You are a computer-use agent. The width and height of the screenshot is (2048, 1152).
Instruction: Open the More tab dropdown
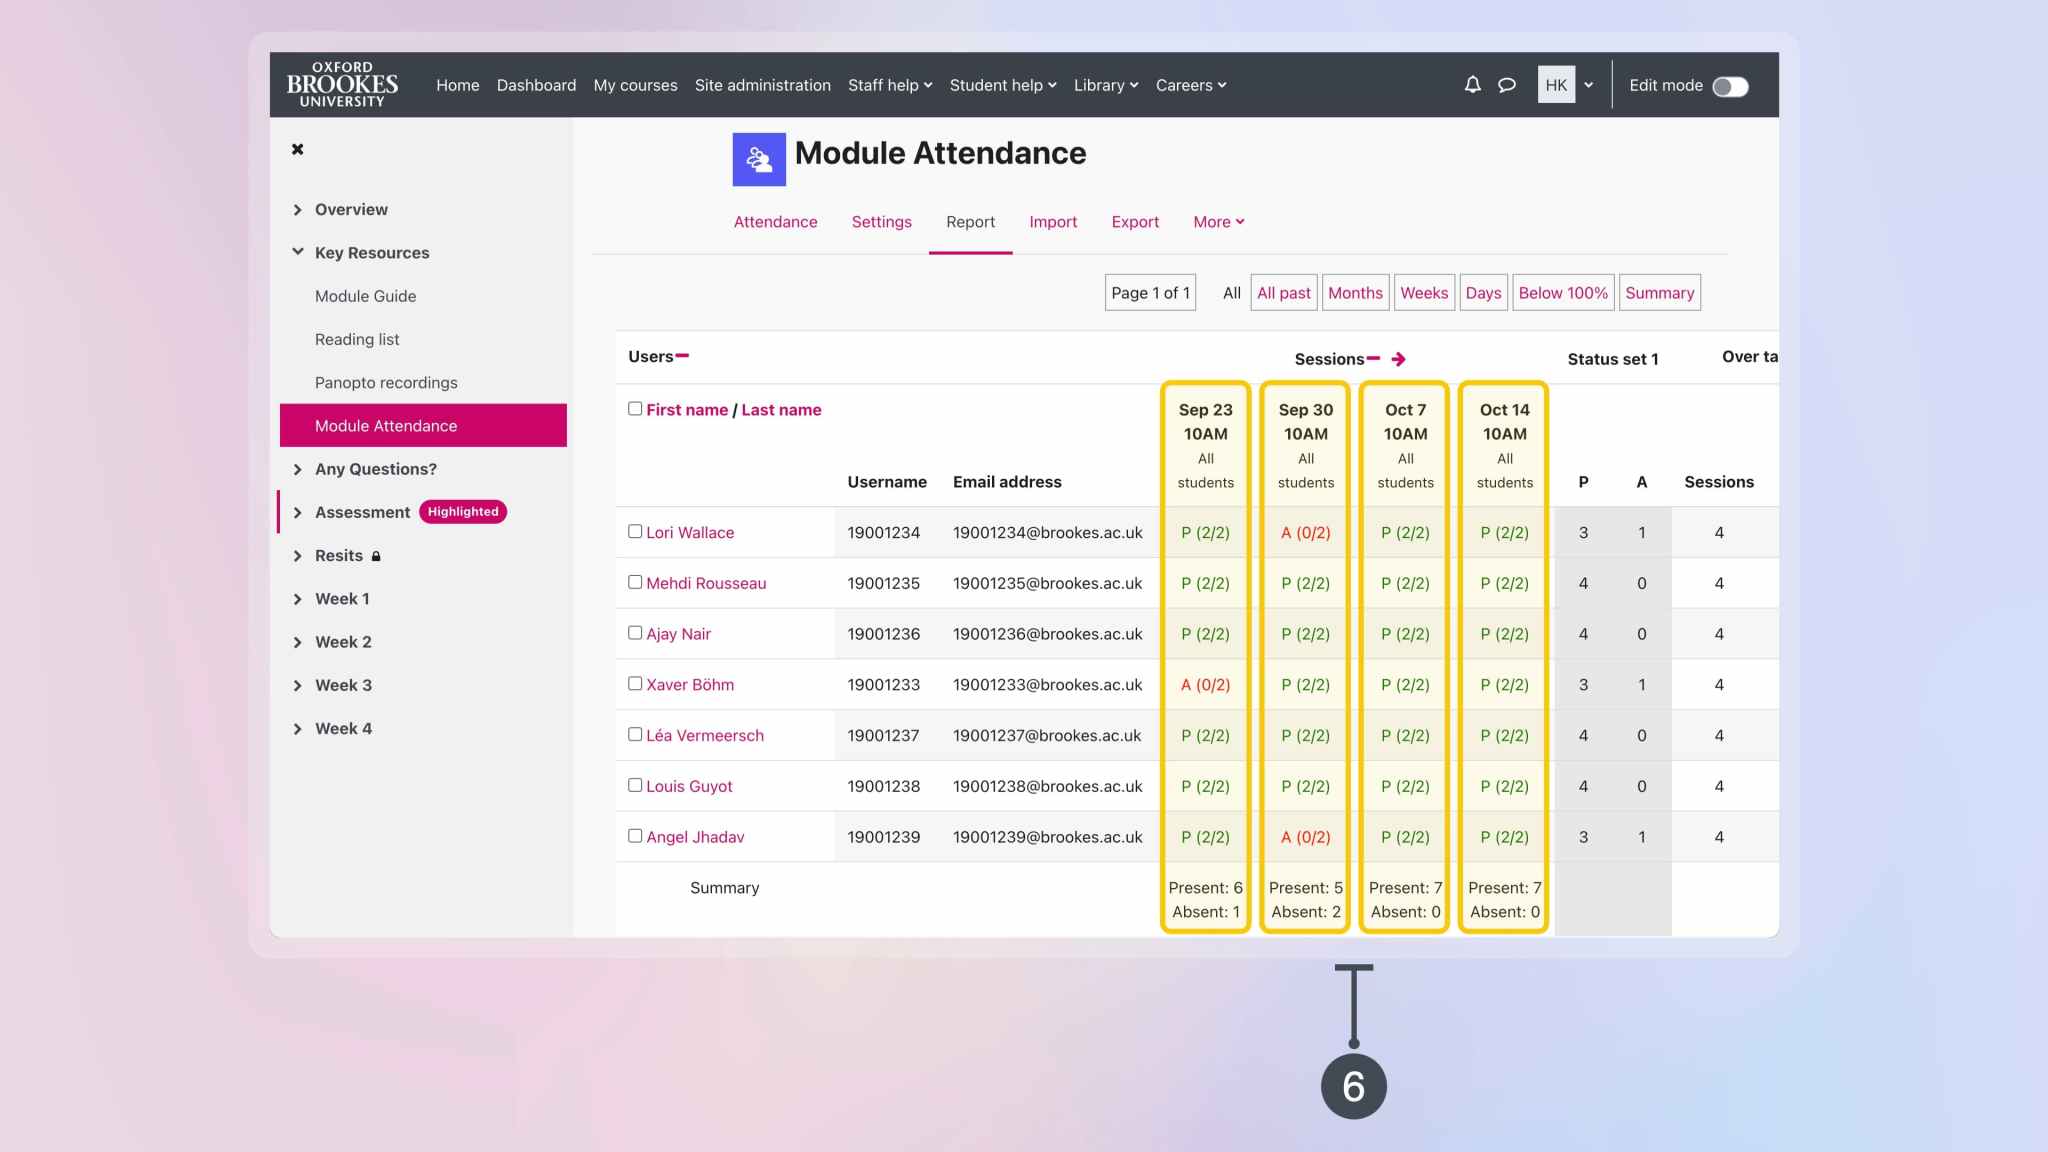[x=1217, y=222]
